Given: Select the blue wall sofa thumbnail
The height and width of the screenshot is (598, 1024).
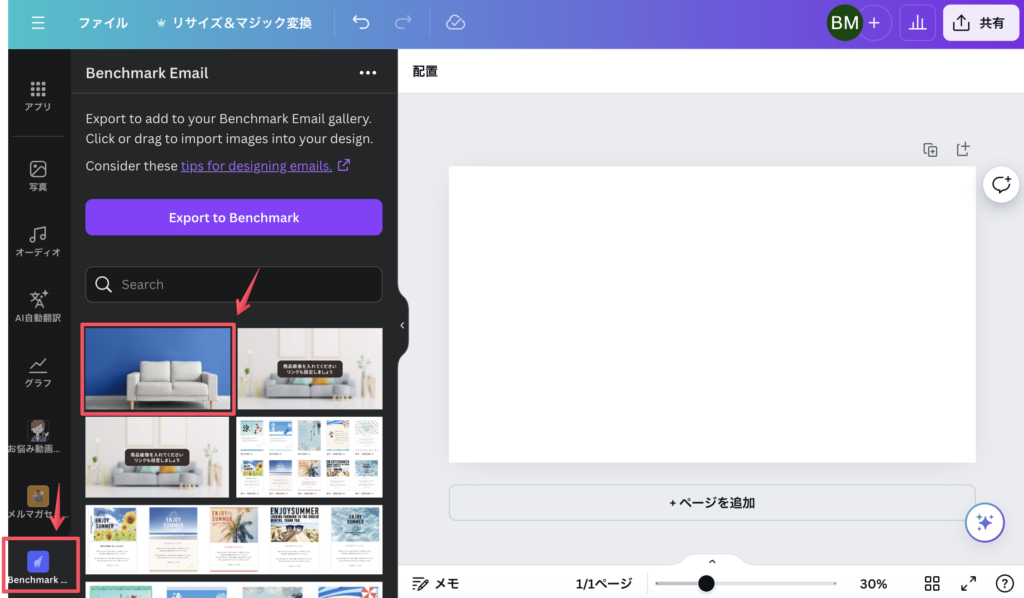Looking at the screenshot, I should pos(158,368).
